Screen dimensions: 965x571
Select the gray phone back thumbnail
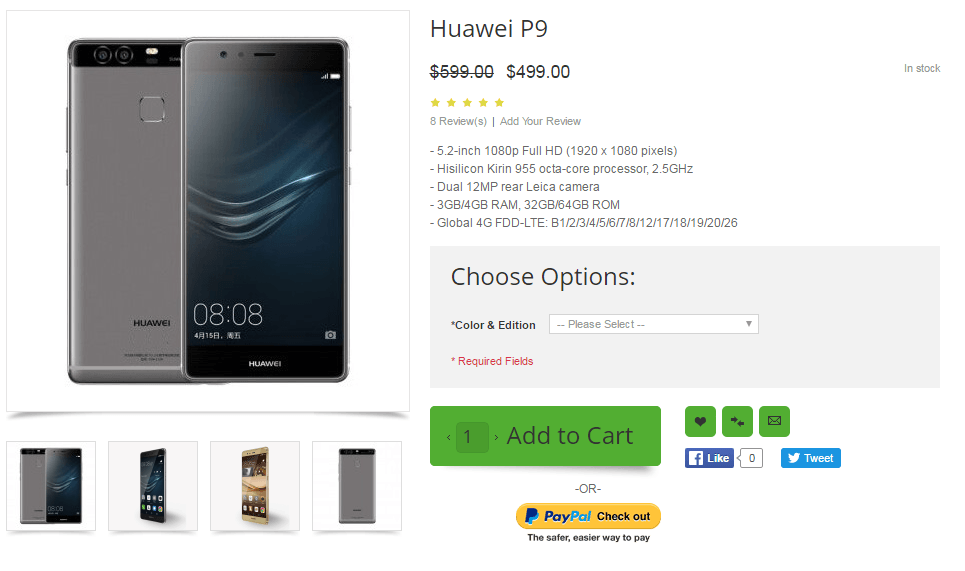[357, 486]
